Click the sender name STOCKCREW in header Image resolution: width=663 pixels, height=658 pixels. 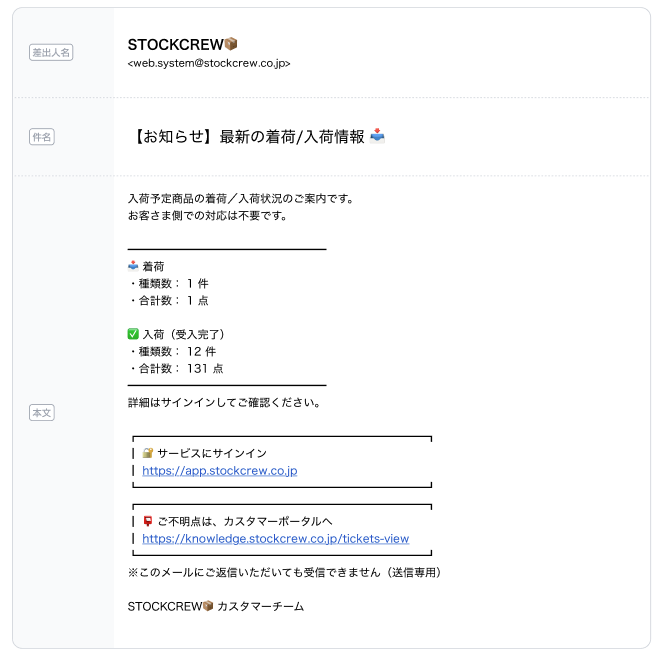175,44
